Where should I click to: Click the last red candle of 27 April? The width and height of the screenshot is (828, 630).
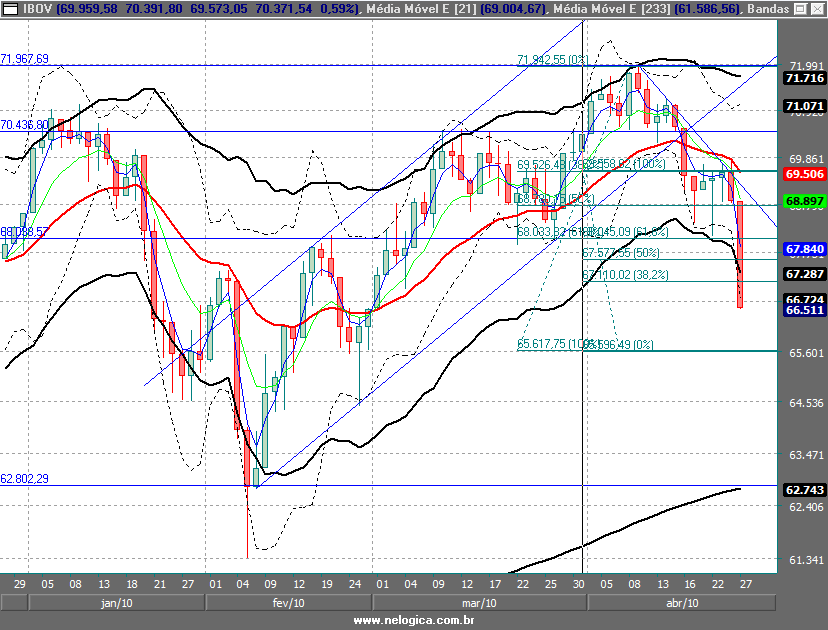pyautogui.click(x=740, y=255)
